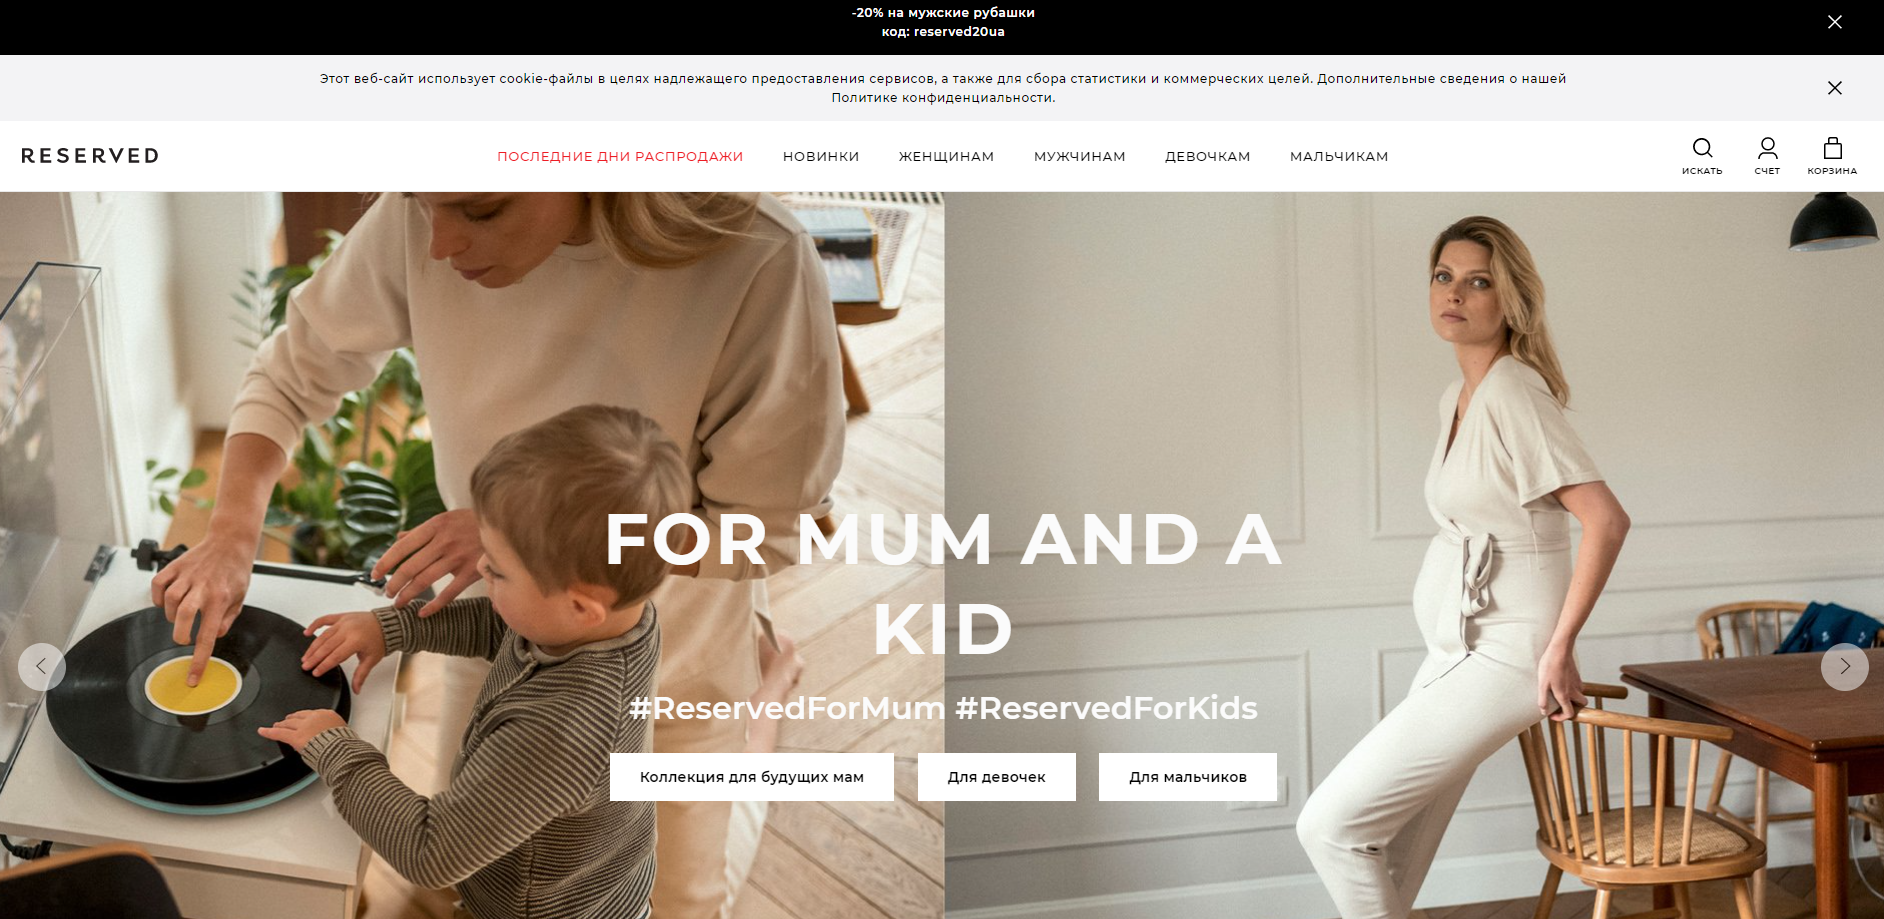Click the Для мальчиков button
Viewport: 1884px width, 919px height.
click(x=1188, y=777)
